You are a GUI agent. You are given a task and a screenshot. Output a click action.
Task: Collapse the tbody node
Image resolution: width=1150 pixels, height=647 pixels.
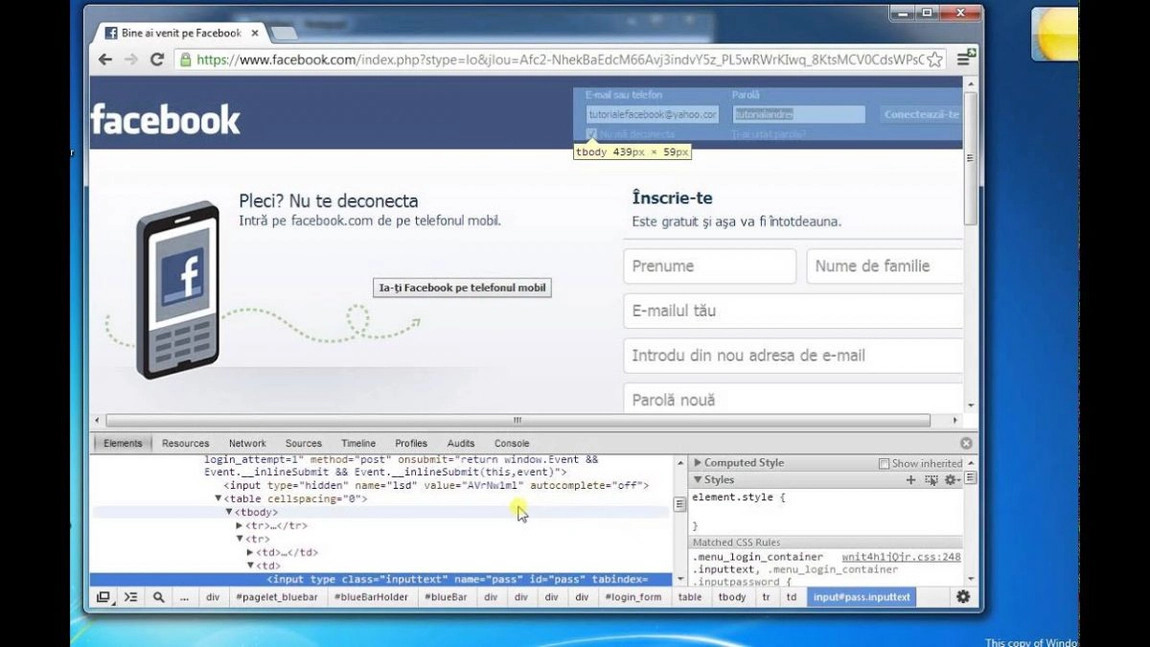[x=229, y=512]
